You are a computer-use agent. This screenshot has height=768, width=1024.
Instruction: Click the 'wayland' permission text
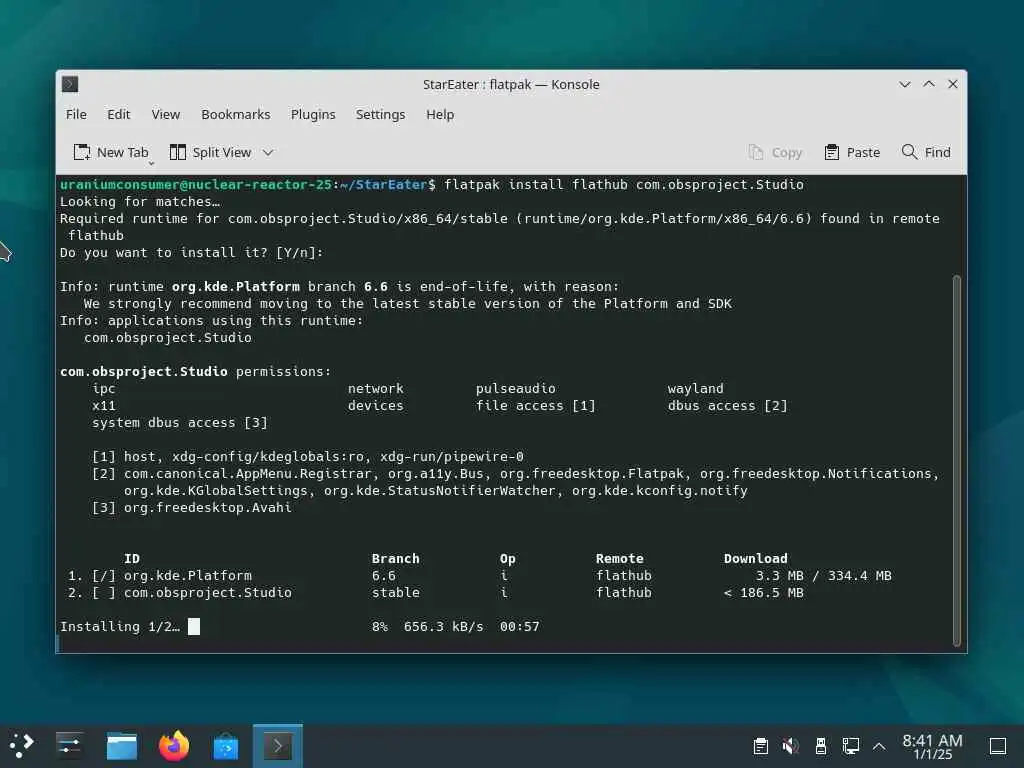(696, 388)
